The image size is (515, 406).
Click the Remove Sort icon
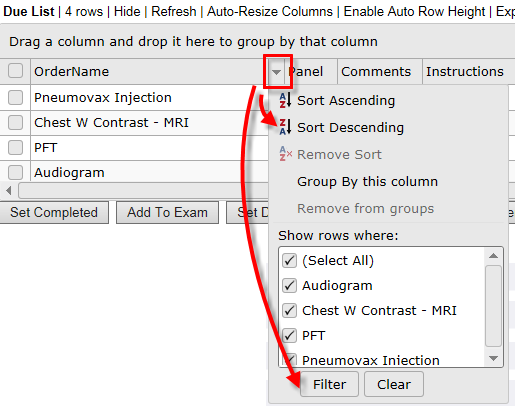click(x=286, y=154)
